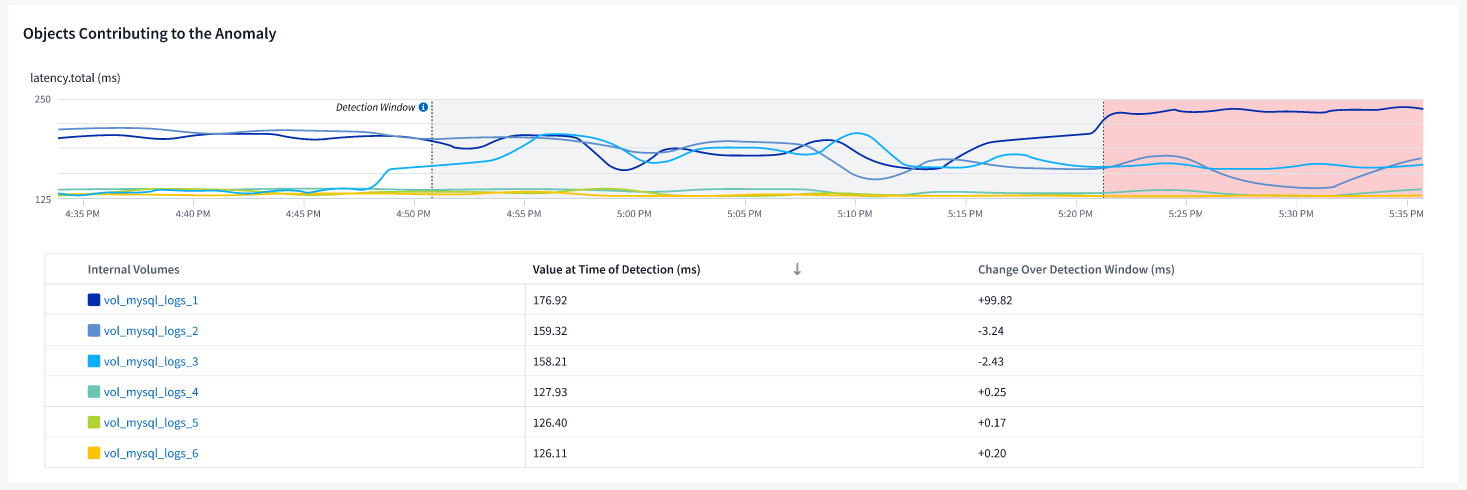Click vol_mysql_logs_6 yellow color swatch

pyautogui.click(x=94, y=453)
